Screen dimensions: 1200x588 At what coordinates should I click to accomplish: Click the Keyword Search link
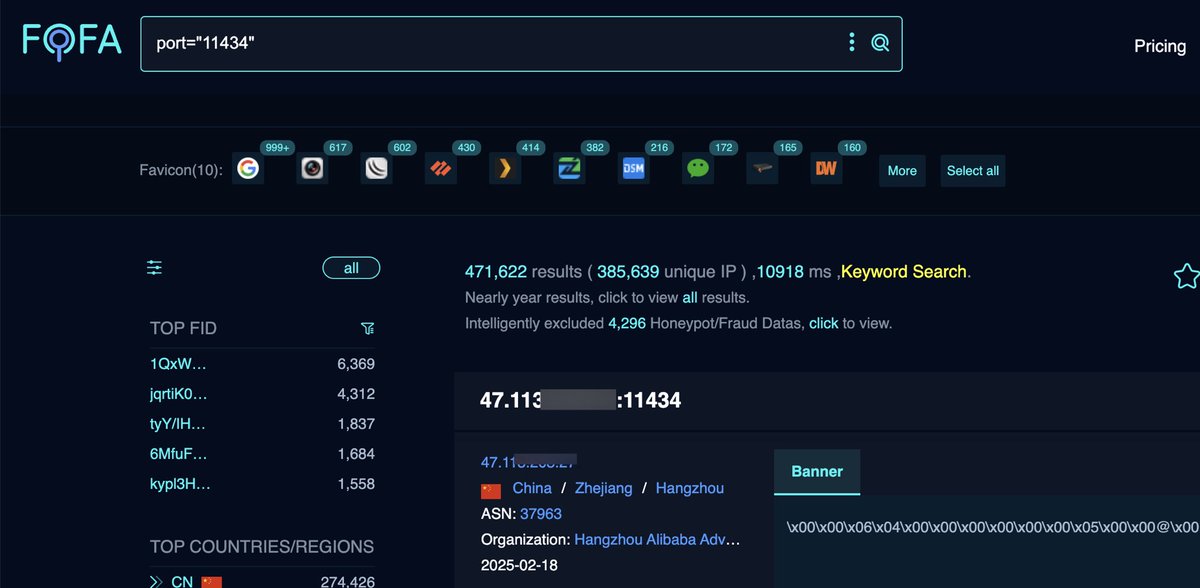[x=904, y=271]
